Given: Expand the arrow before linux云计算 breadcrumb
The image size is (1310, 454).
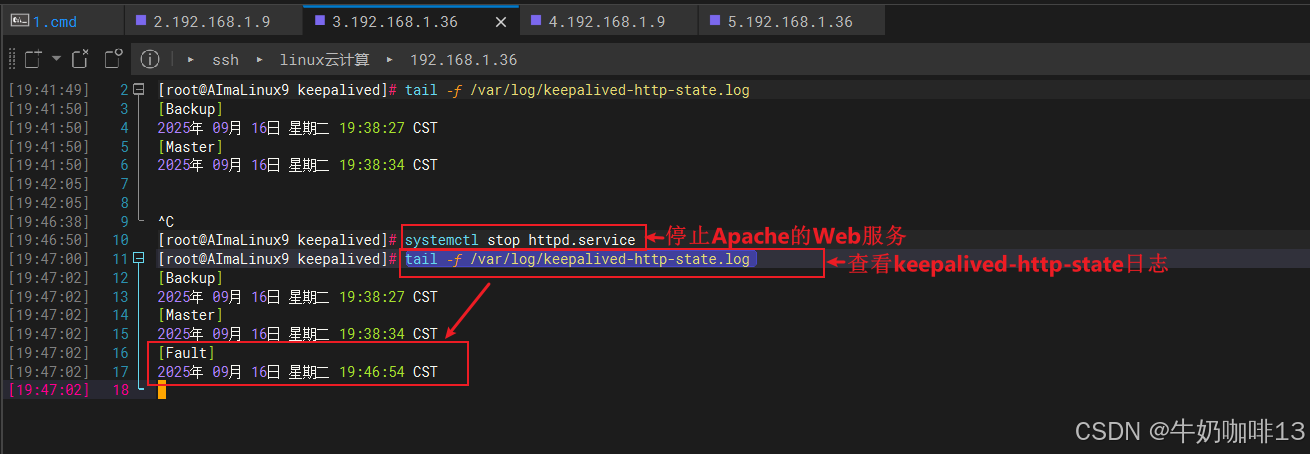Looking at the screenshot, I should 259,60.
